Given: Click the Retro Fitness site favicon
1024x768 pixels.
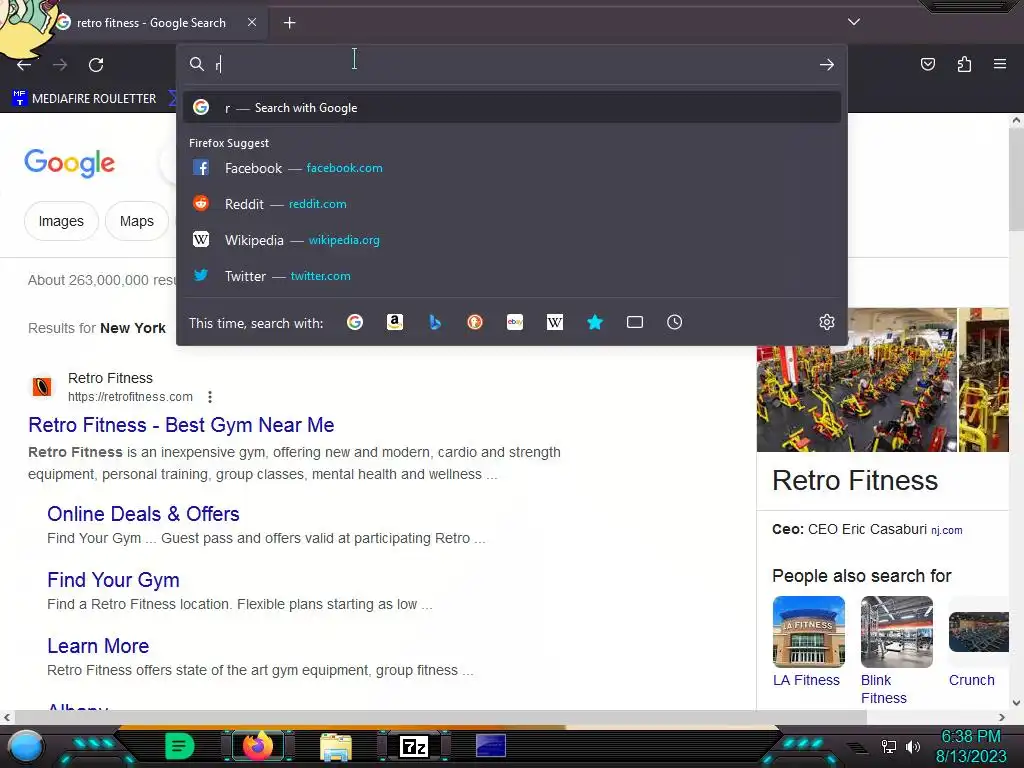Looking at the screenshot, I should coord(42,387).
